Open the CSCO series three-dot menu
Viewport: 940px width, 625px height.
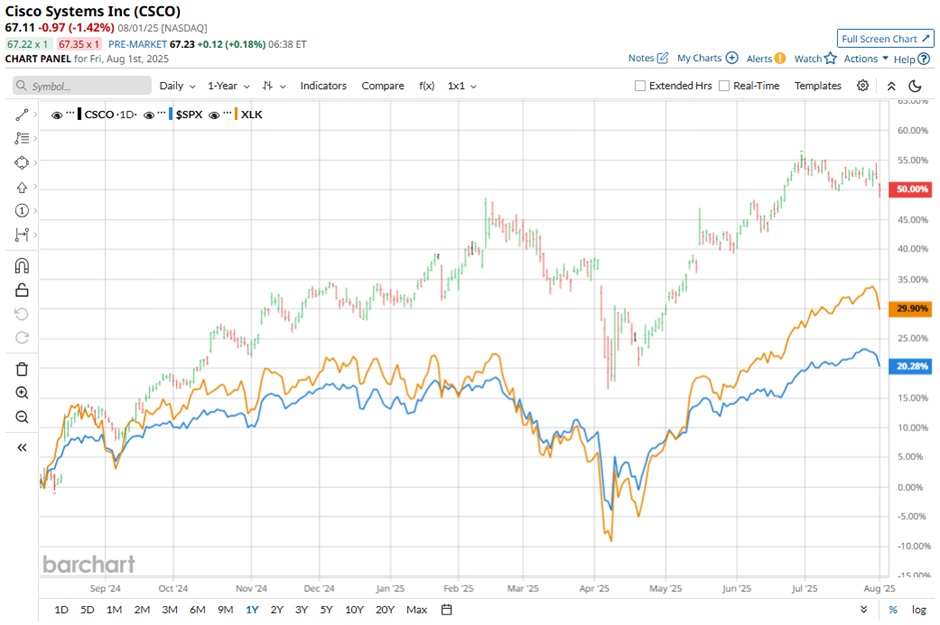pos(70,114)
